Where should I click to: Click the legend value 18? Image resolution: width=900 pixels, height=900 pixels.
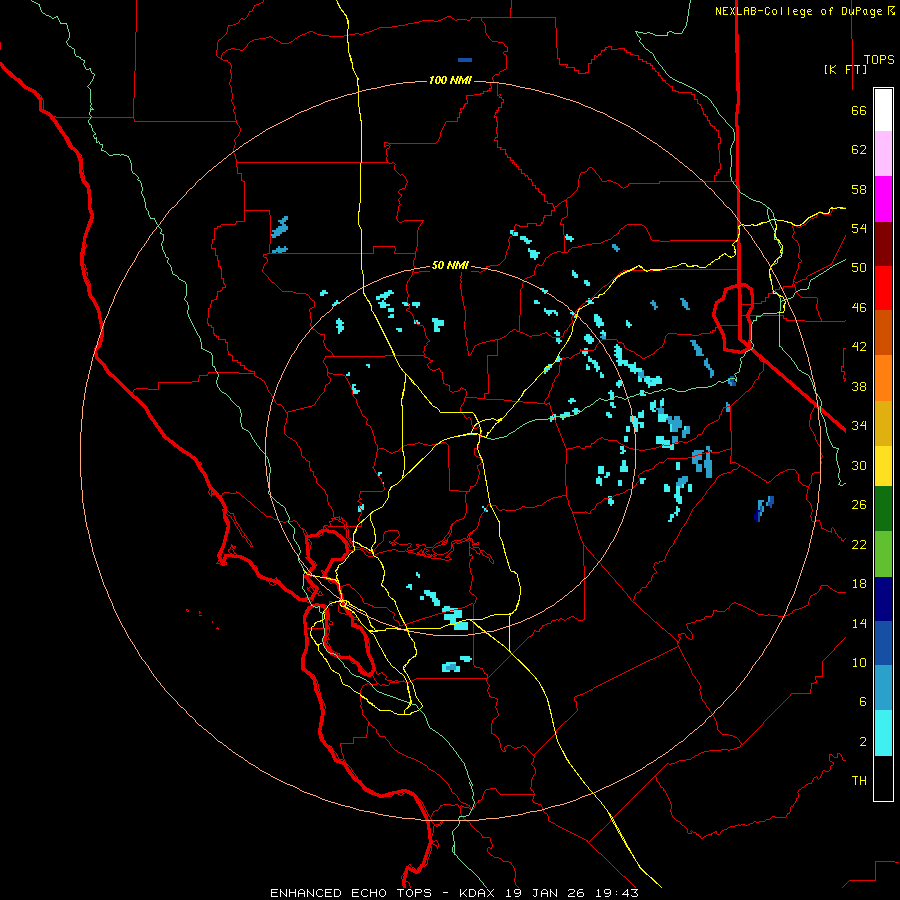tap(859, 584)
